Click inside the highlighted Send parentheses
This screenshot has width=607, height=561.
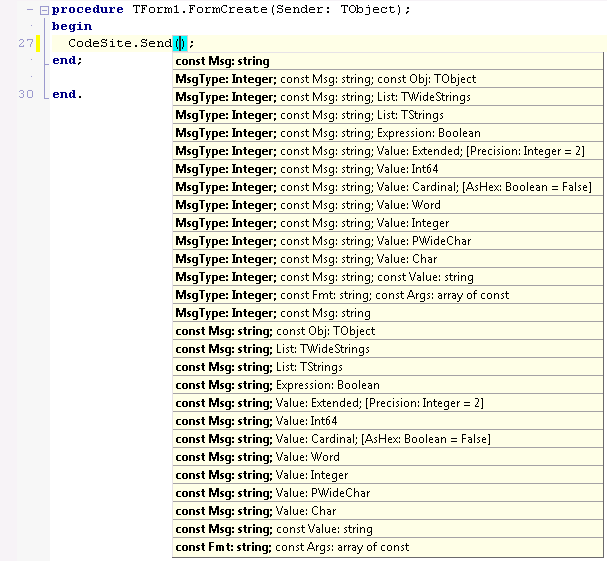[180, 43]
